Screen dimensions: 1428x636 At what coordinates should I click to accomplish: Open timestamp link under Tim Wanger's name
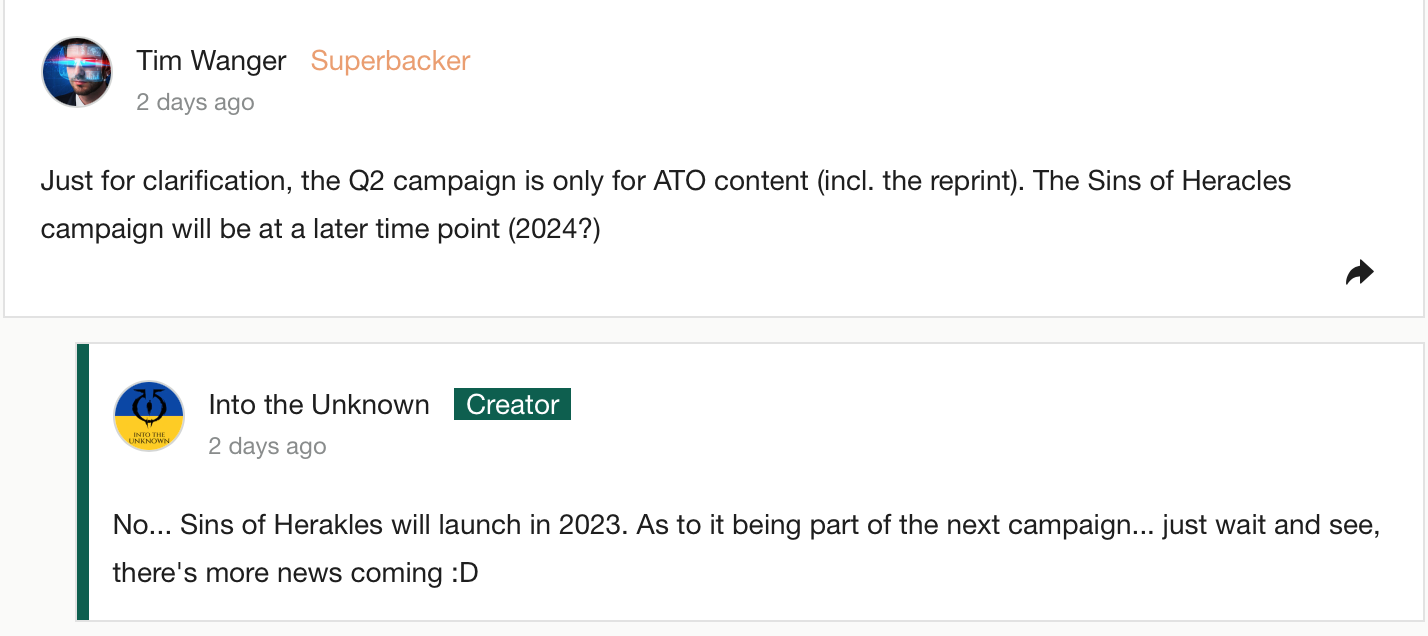coord(195,102)
